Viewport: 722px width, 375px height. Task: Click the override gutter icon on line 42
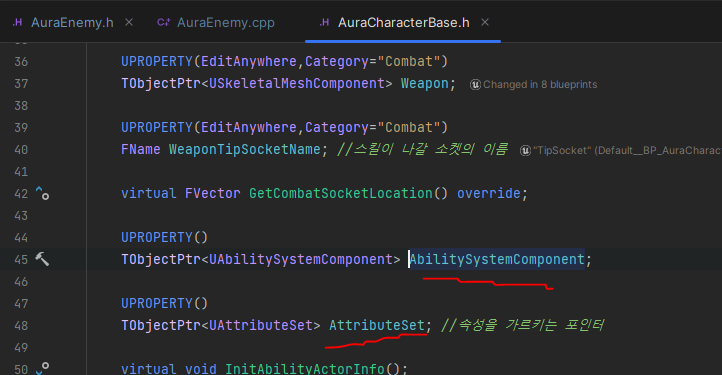42,193
